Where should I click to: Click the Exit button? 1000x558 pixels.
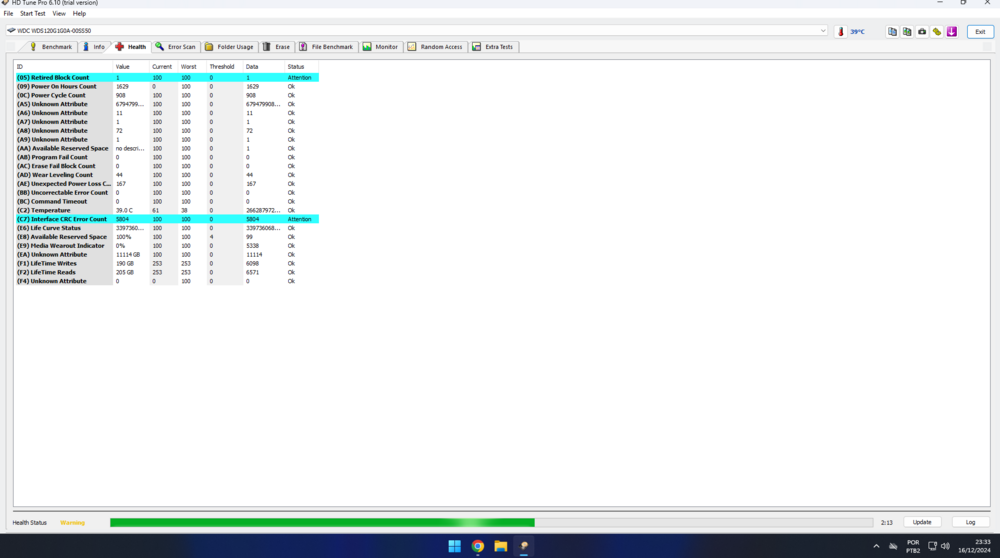pos(980,32)
